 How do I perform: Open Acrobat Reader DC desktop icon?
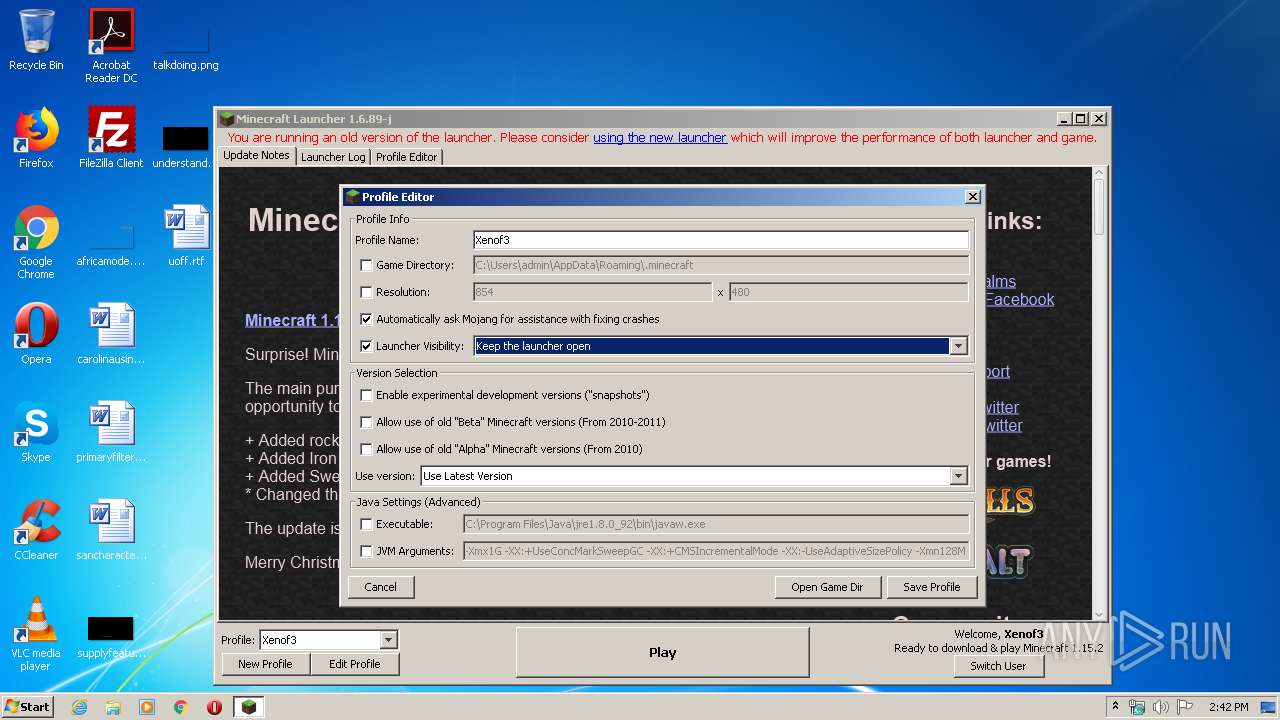[x=111, y=46]
